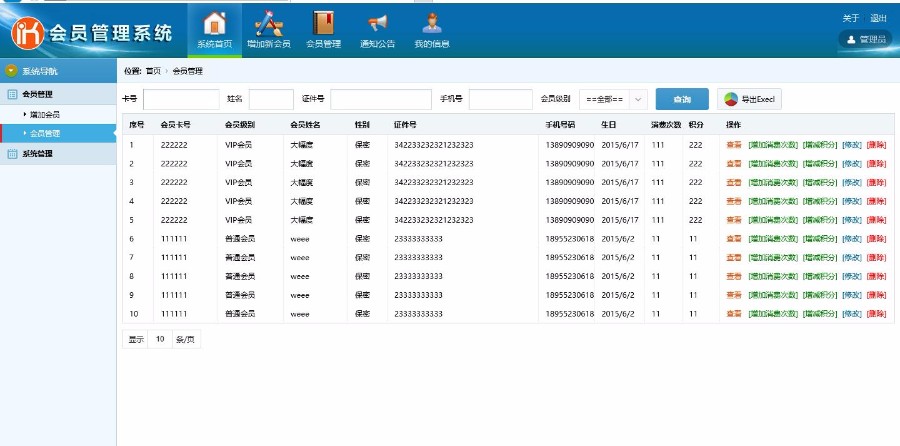Expand 系统管理 section in sidebar
This screenshot has height=446, width=900.
(58, 154)
